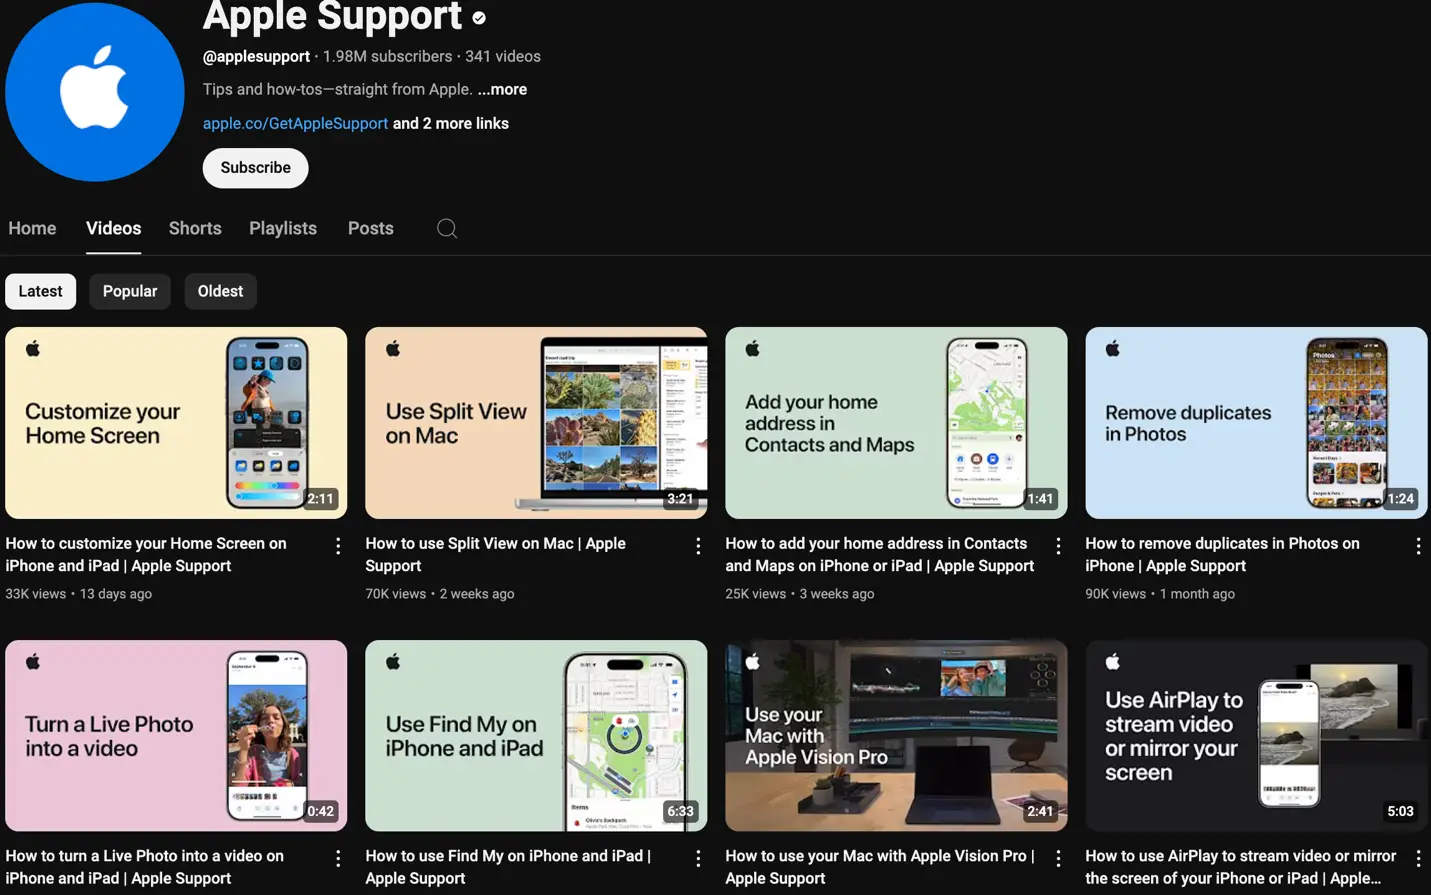Screen dimensions: 1431x895
Task: Open options menu for Customize Home Screen video
Action: (338, 546)
